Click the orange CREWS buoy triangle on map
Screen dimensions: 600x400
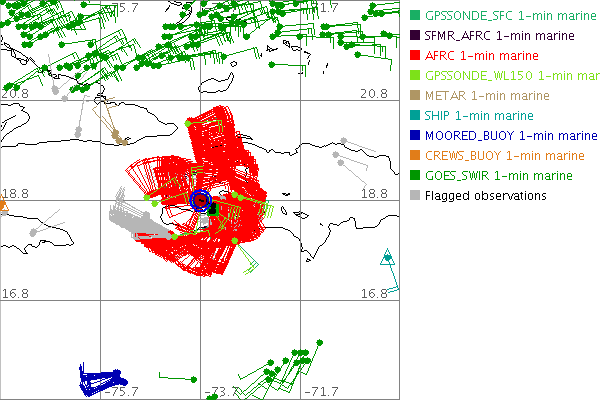click(x=3, y=207)
